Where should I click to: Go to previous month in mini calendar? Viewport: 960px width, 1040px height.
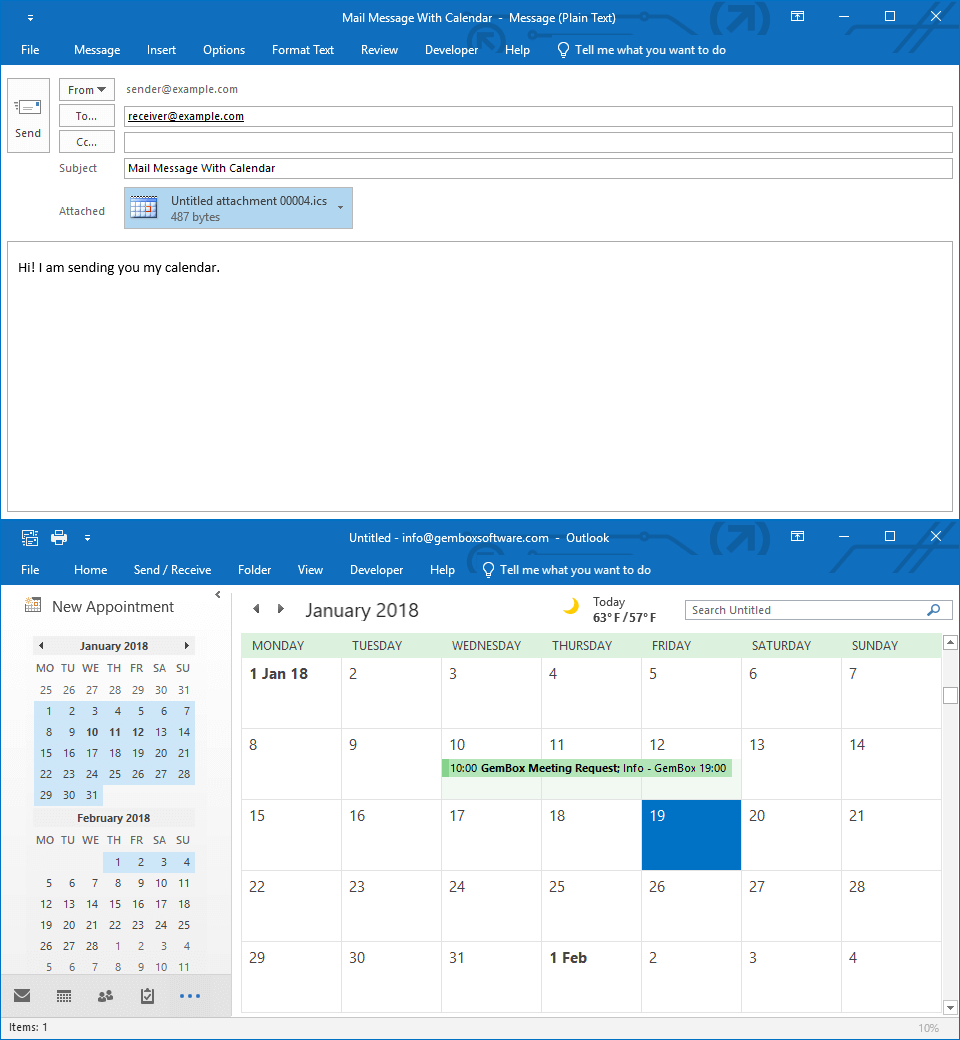pos(41,646)
